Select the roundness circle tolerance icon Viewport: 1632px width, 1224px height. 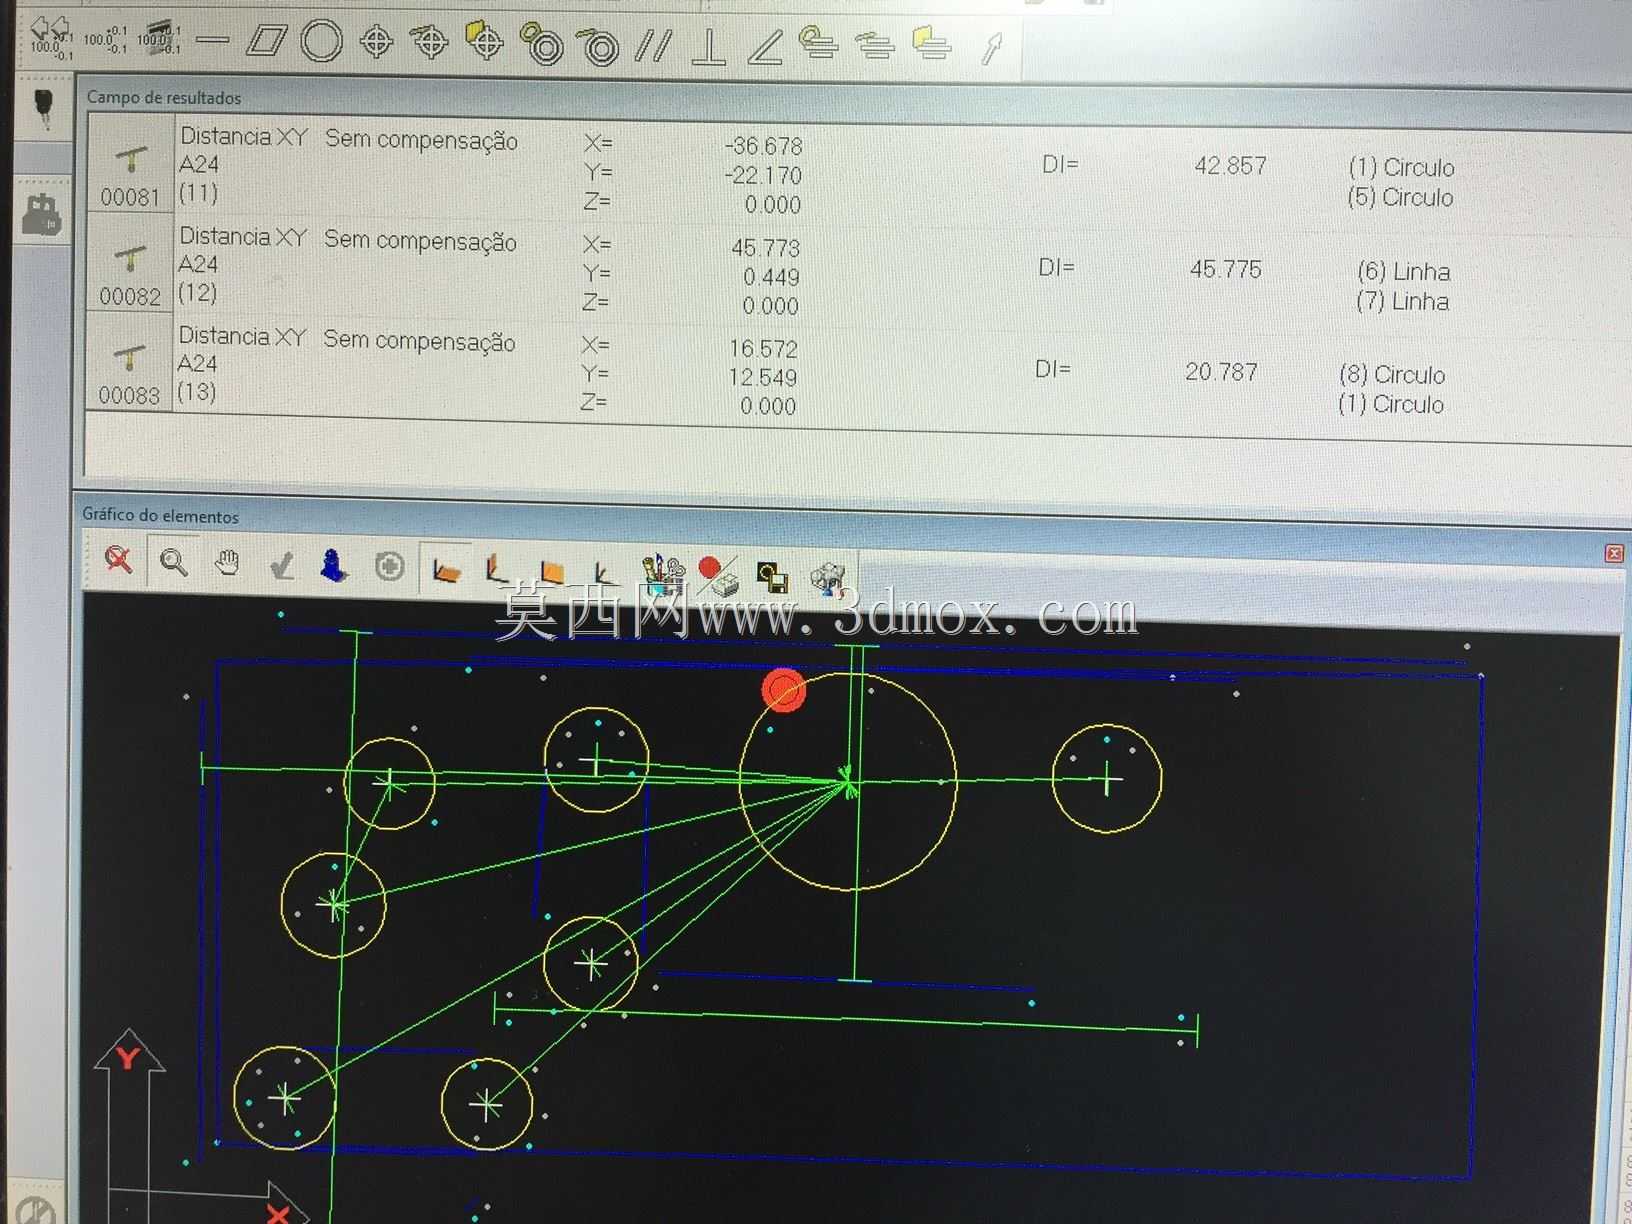pyautogui.click(x=321, y=42)
